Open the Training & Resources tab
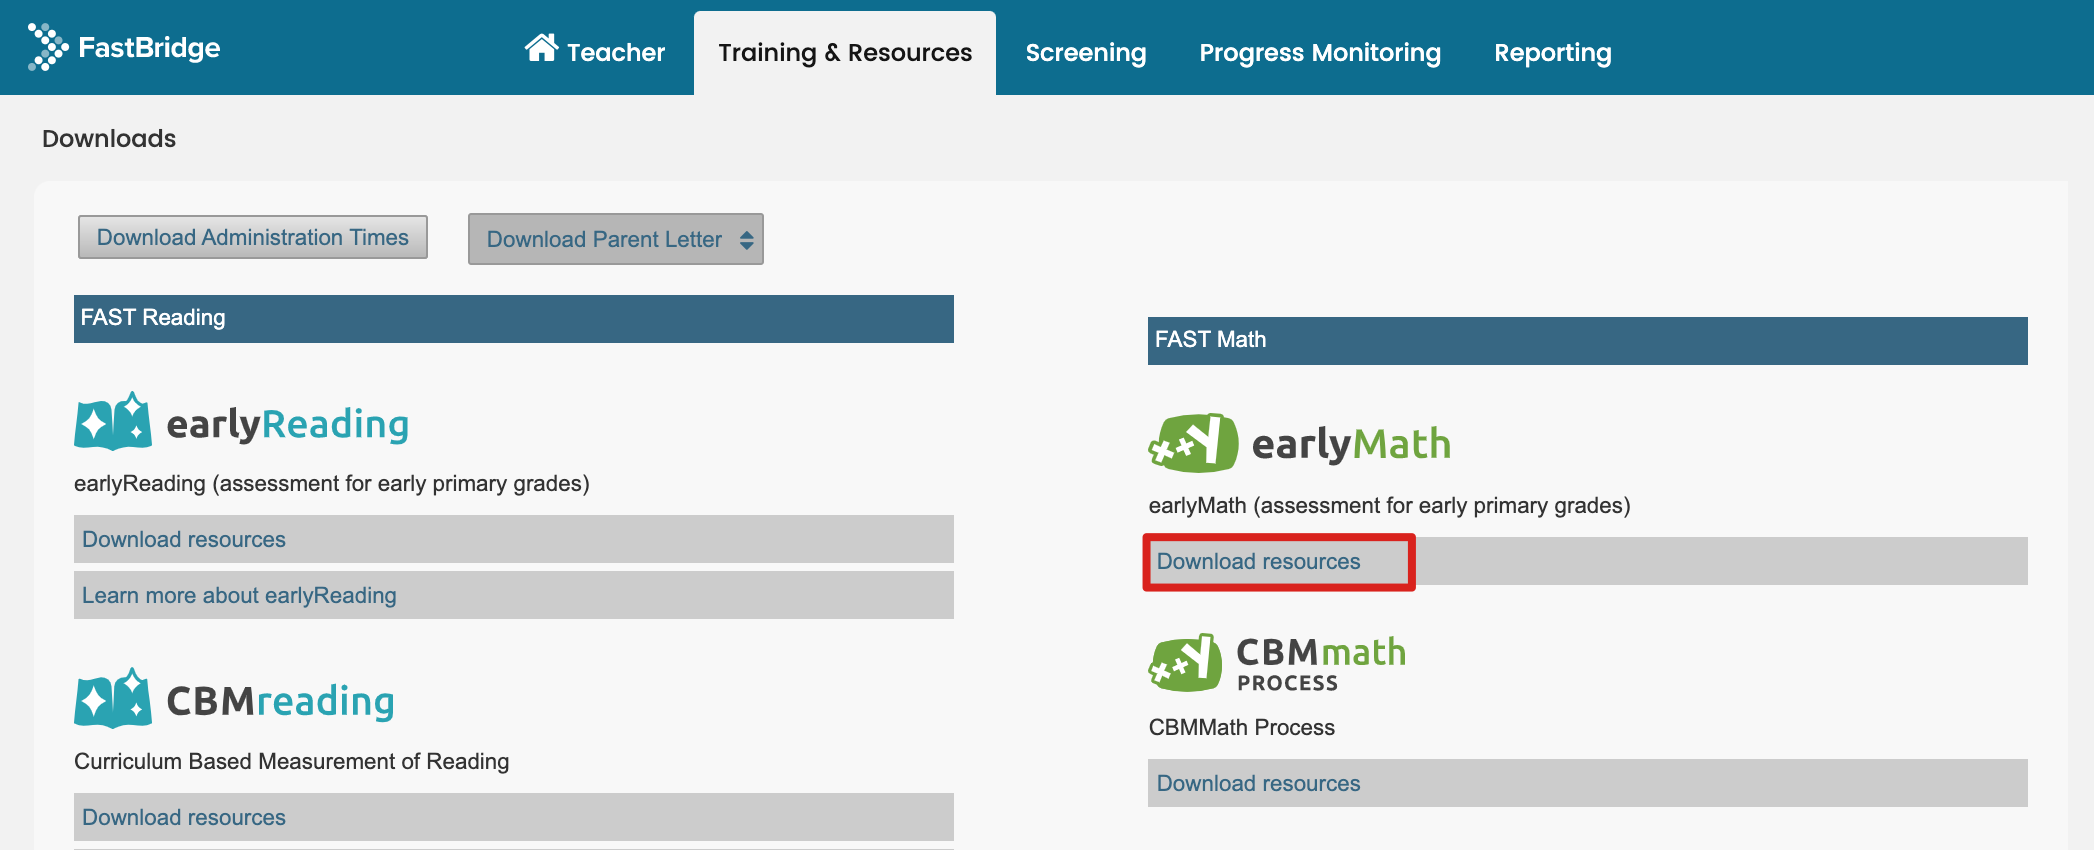 coord(844,53)
